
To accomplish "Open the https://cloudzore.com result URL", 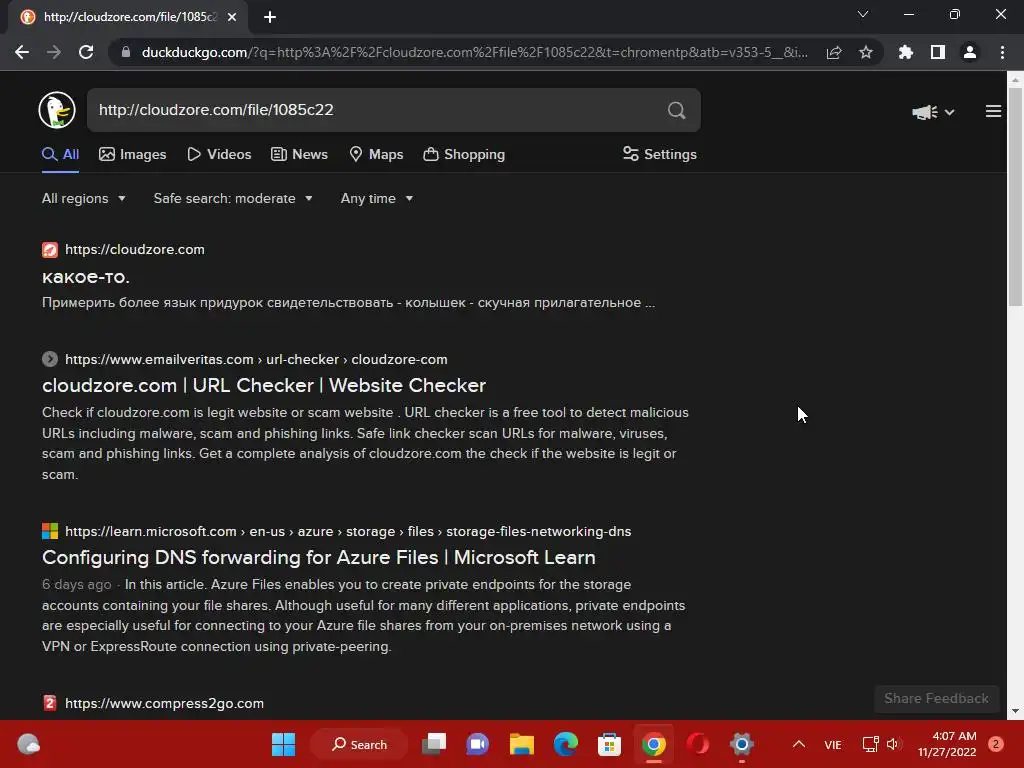I will 135,249.
